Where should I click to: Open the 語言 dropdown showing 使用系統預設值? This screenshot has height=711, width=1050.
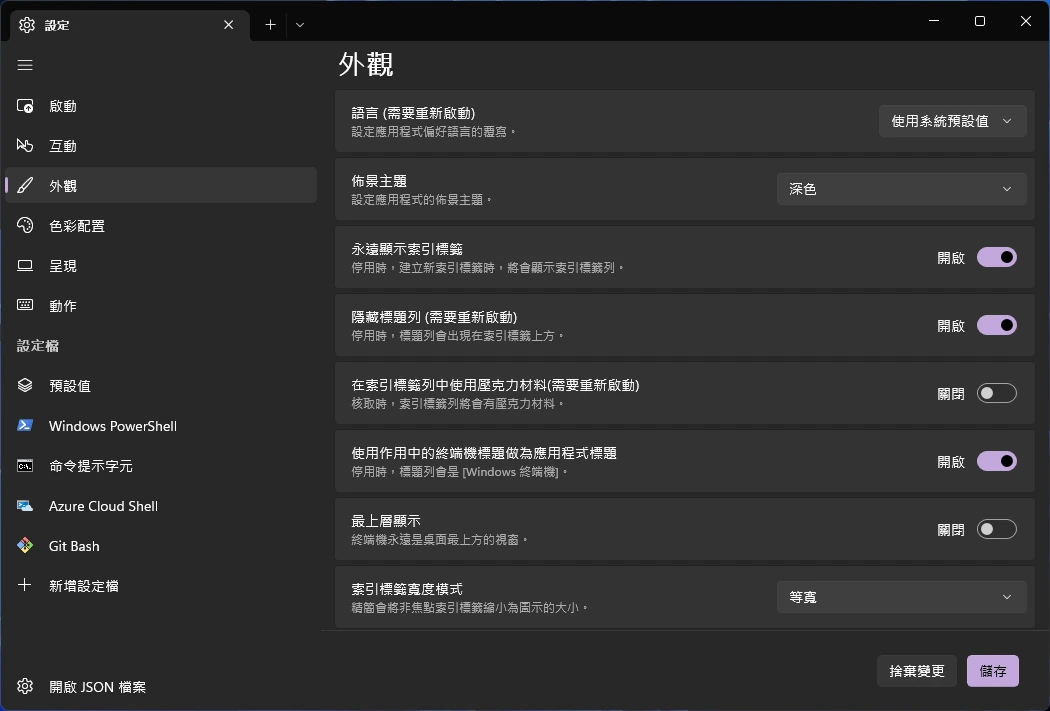coord(952,121)
